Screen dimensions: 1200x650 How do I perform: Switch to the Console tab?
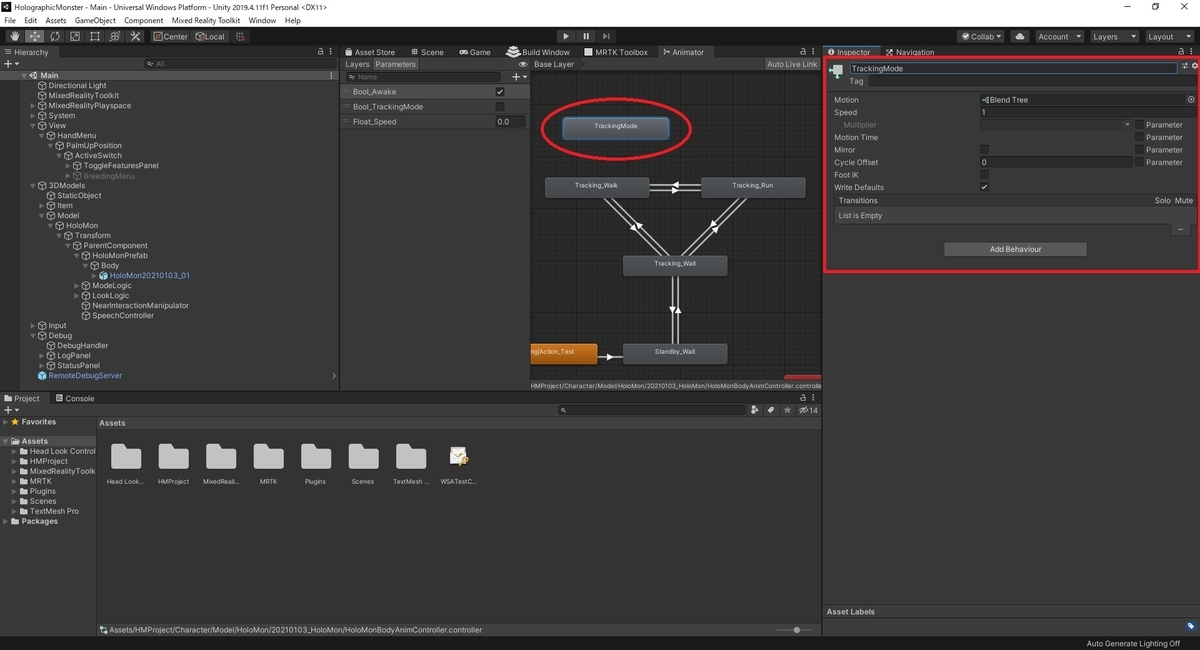point(74,398)
